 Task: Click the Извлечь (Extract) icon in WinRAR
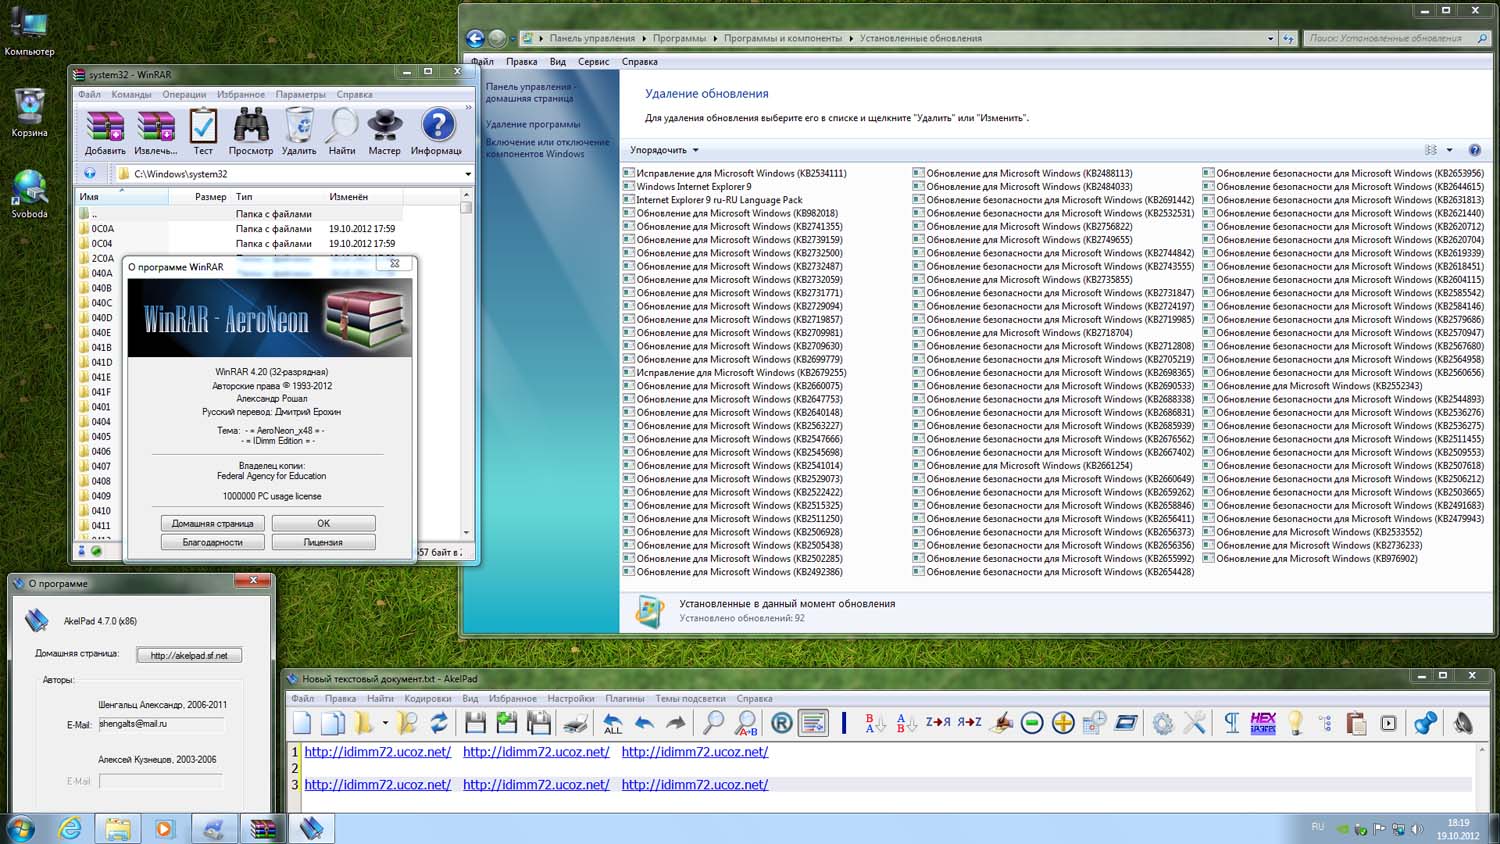click(155, 131)
